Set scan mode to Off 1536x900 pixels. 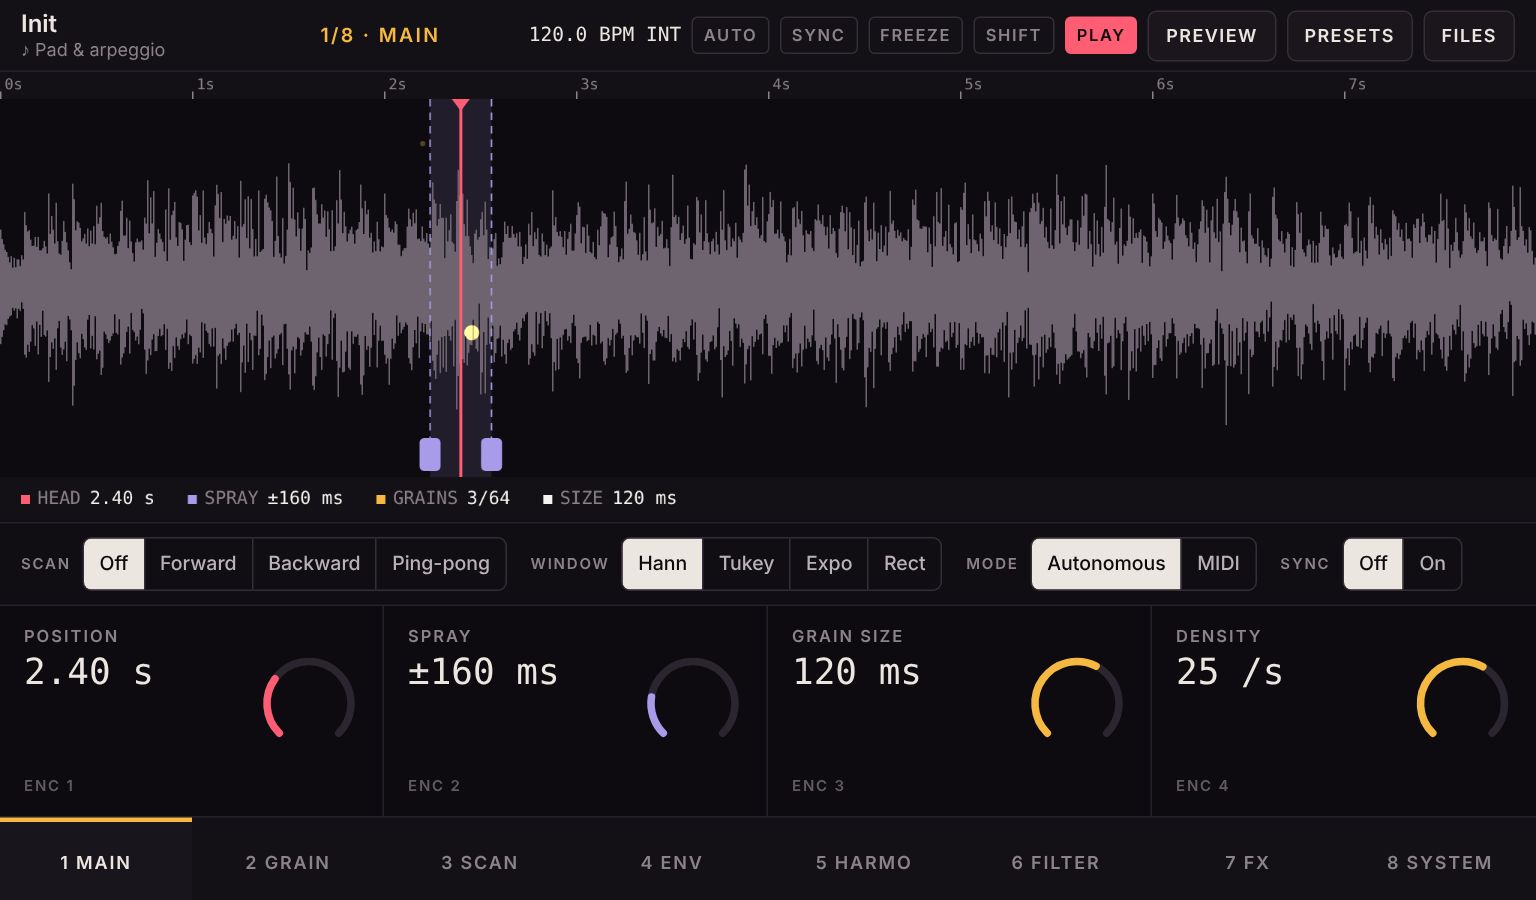coord(114,564)
